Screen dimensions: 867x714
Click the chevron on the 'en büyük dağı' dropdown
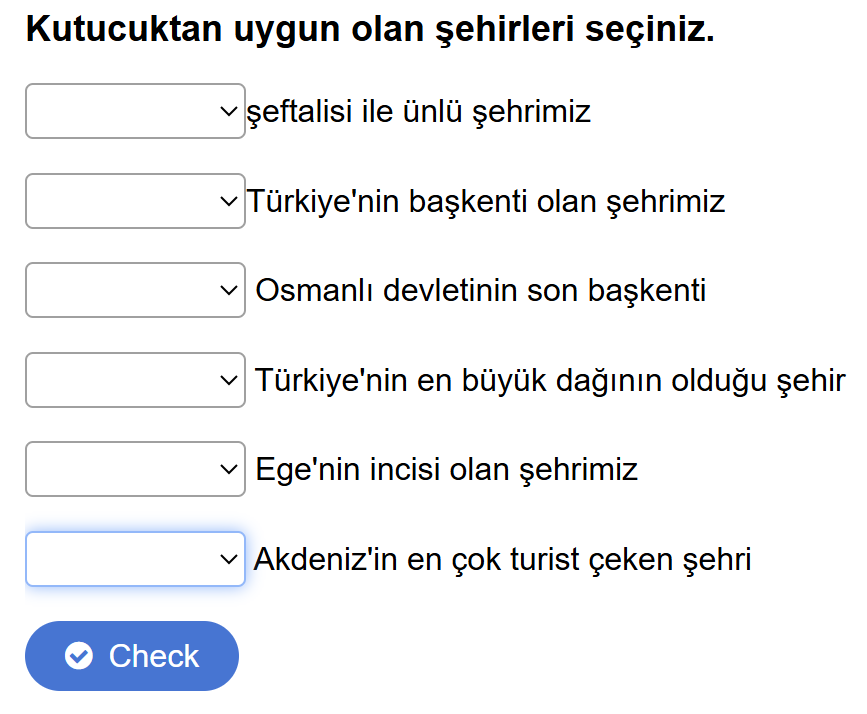click(x=228, y=380)
